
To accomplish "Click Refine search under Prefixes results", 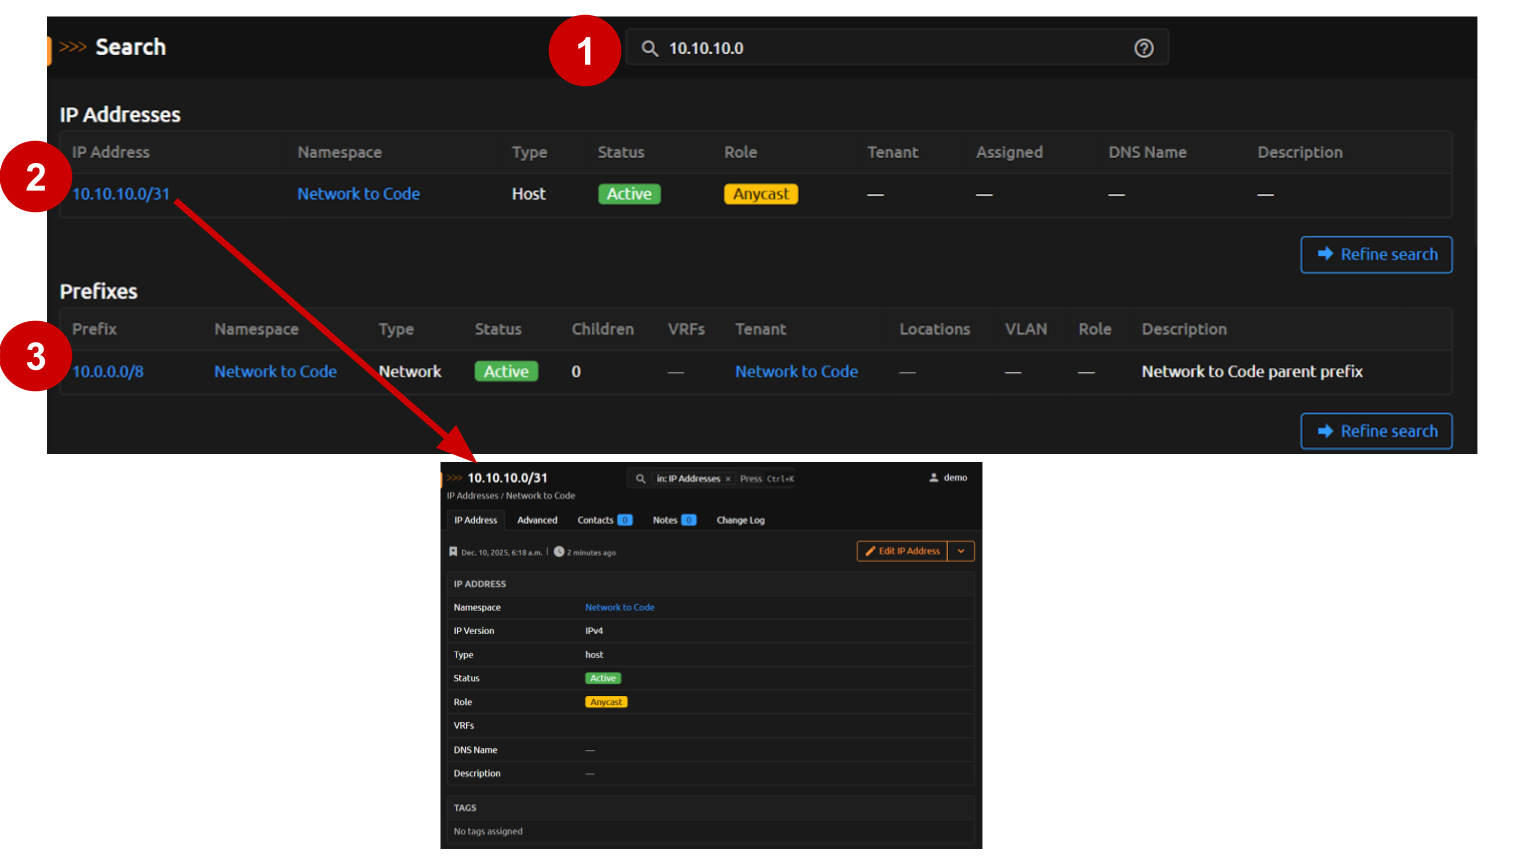I will (1376, 431).
